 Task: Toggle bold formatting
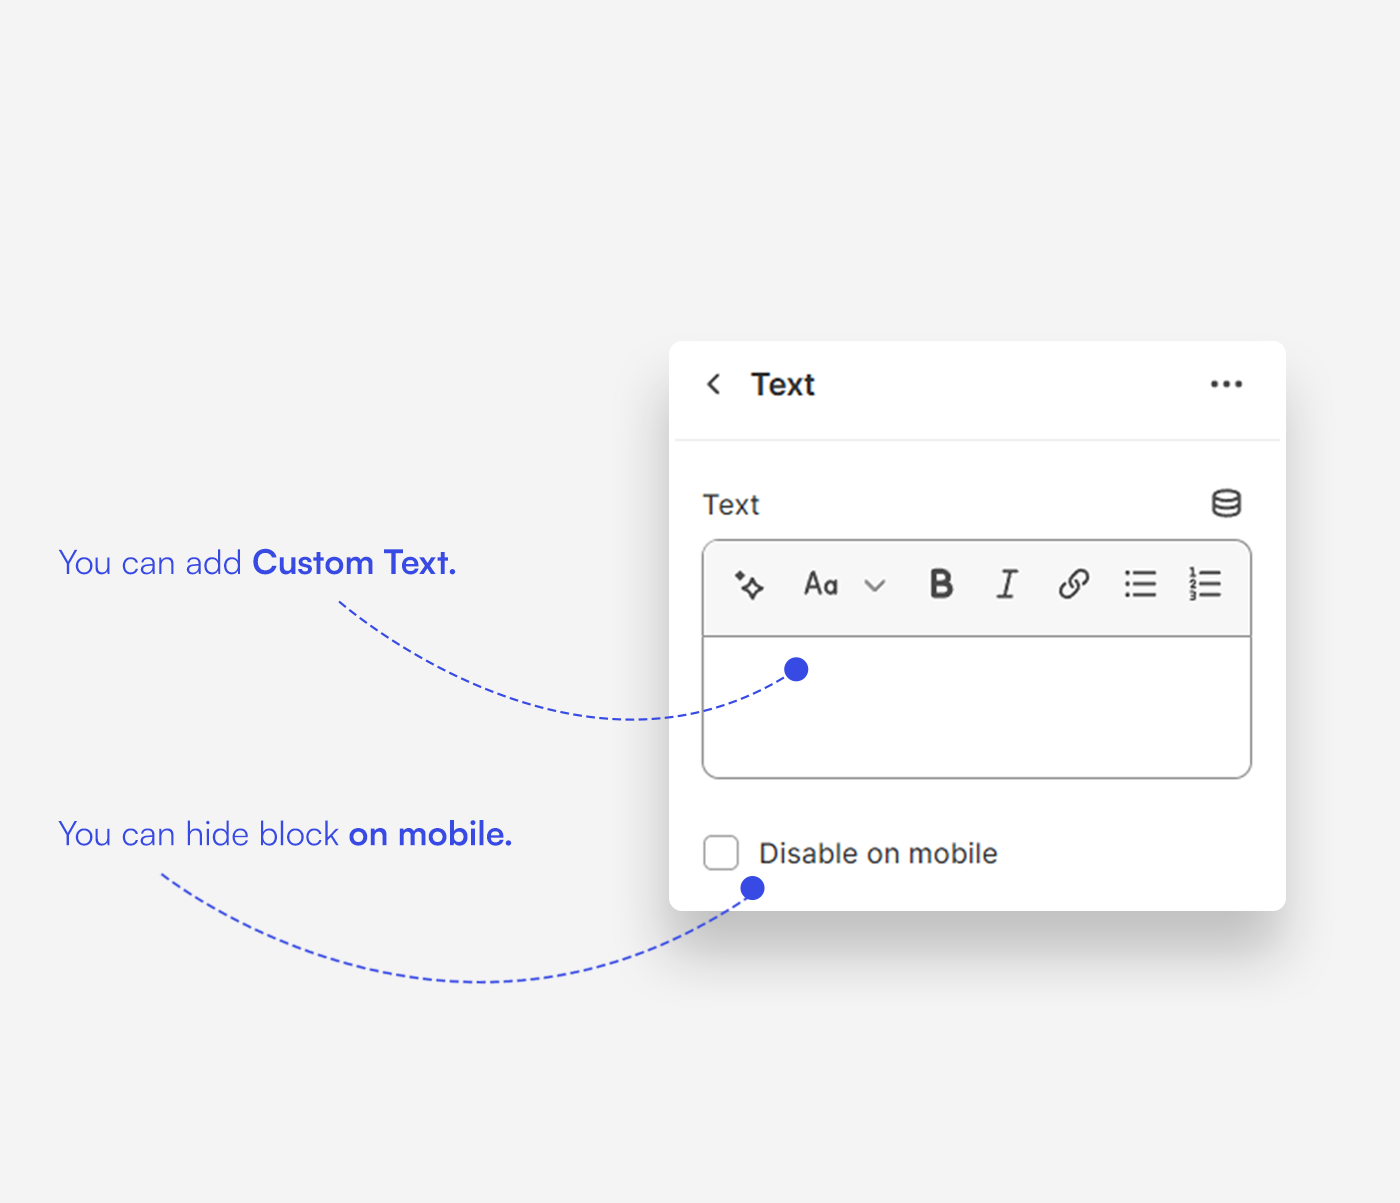[x=941, y=584]
